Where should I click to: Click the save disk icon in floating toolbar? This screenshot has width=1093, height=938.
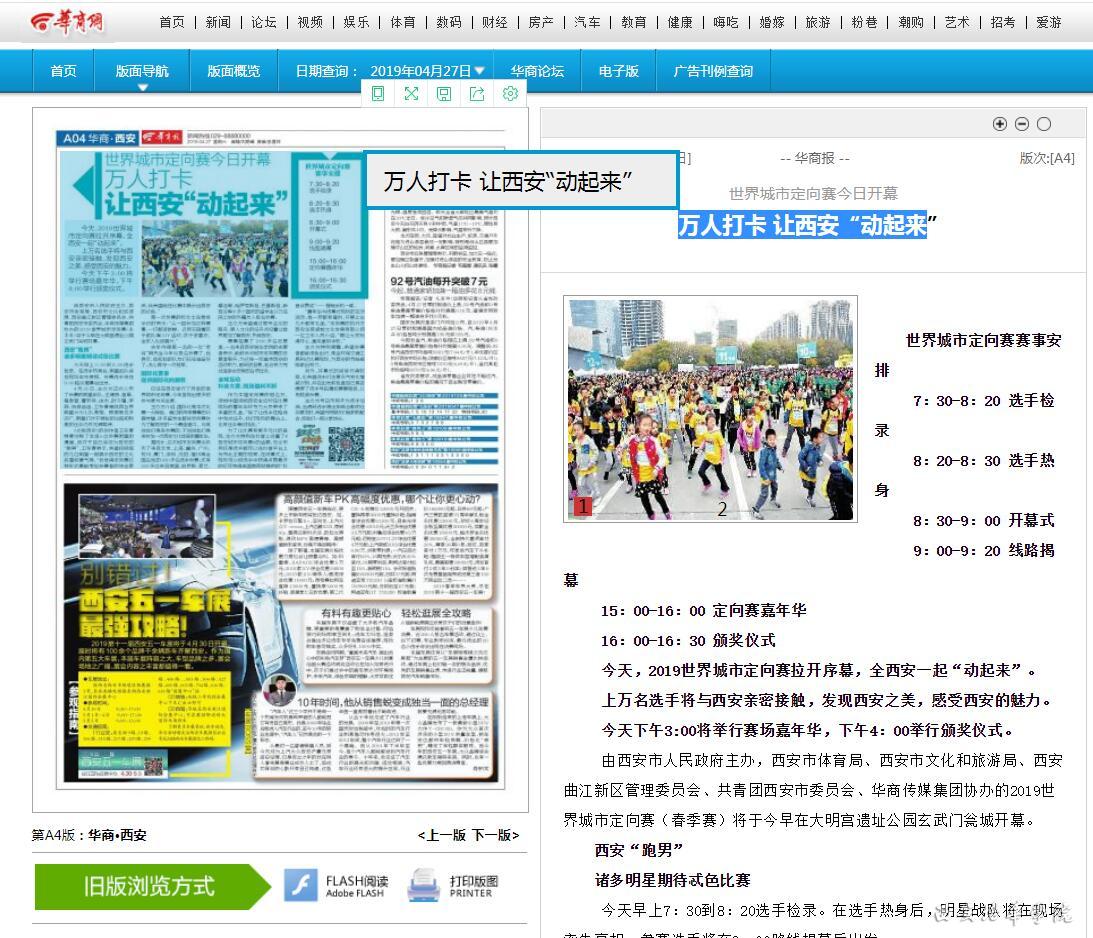coord(444,94)
